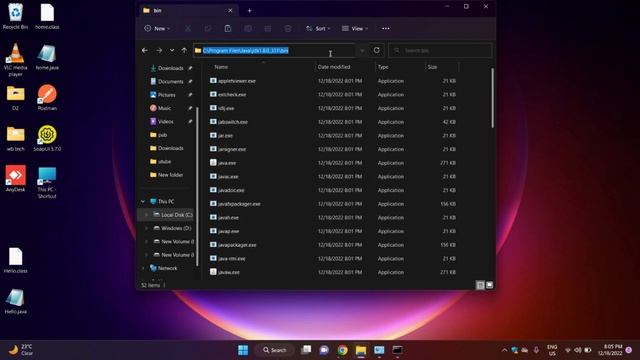Image resolution: width=640 pixels, height=360 pixels.
Task: Go up one folder level arrow
Action: point(184,51)
